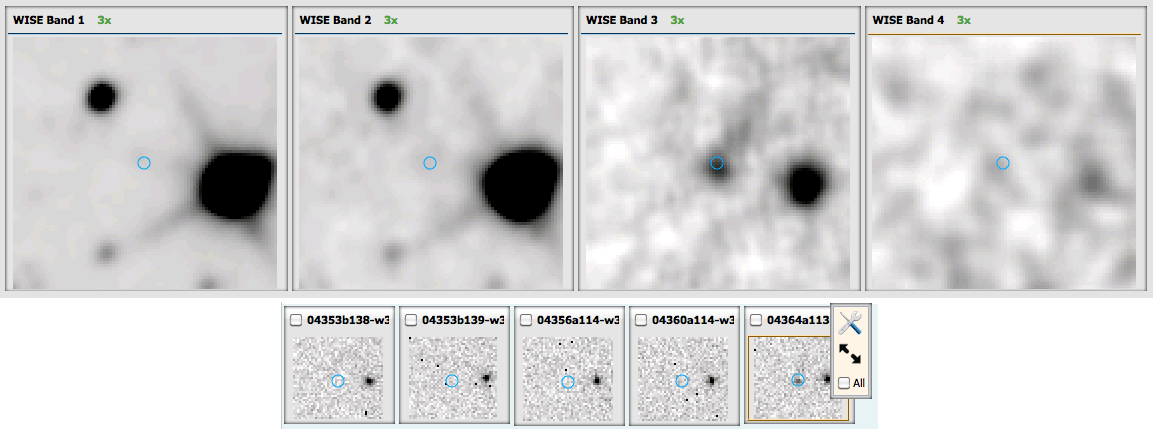Select the WISE Band 3 title
Screen dimensions: 1153x429
coord(621,21)
